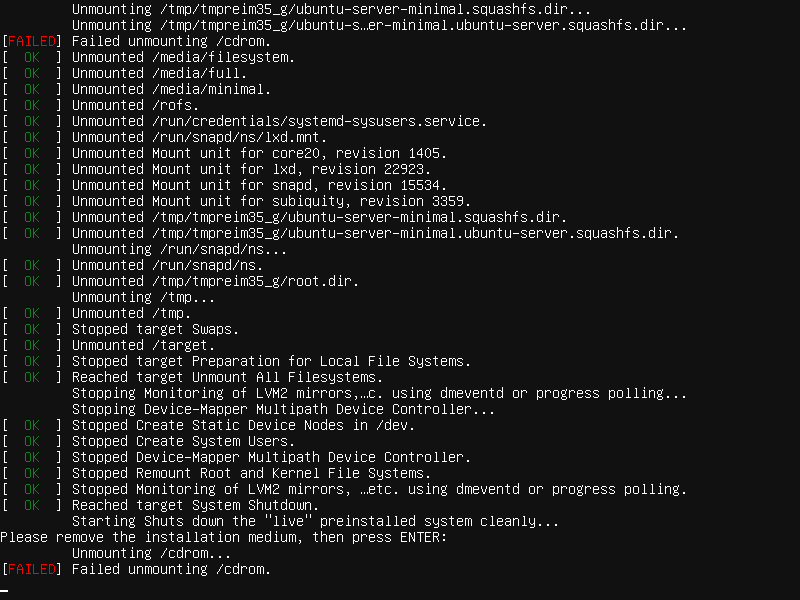The height and width of the screenshot is (600, 800).
Task: Click the core20 revision 1405 mount unit line
Action: click(259, 153)
